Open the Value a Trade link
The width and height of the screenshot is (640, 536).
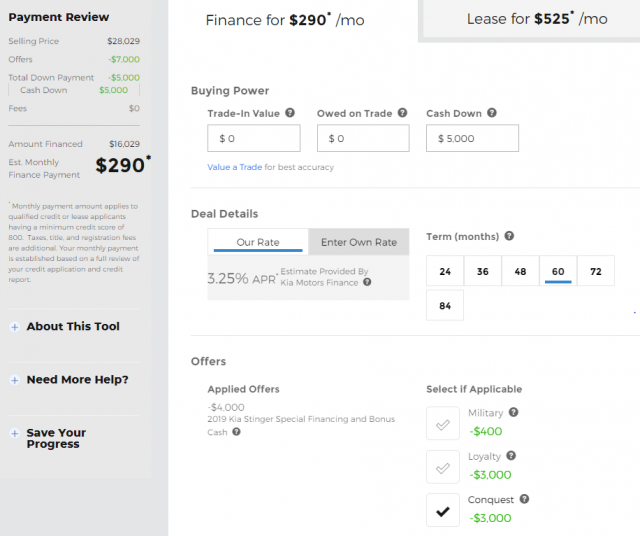point(234,167)
